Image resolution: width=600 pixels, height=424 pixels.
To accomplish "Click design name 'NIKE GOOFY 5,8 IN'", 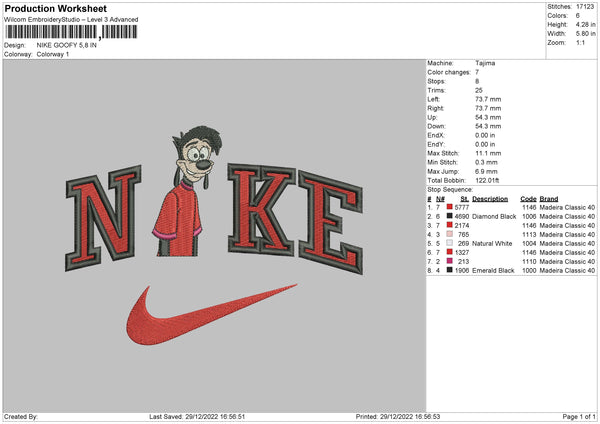I will click(67, 45).
